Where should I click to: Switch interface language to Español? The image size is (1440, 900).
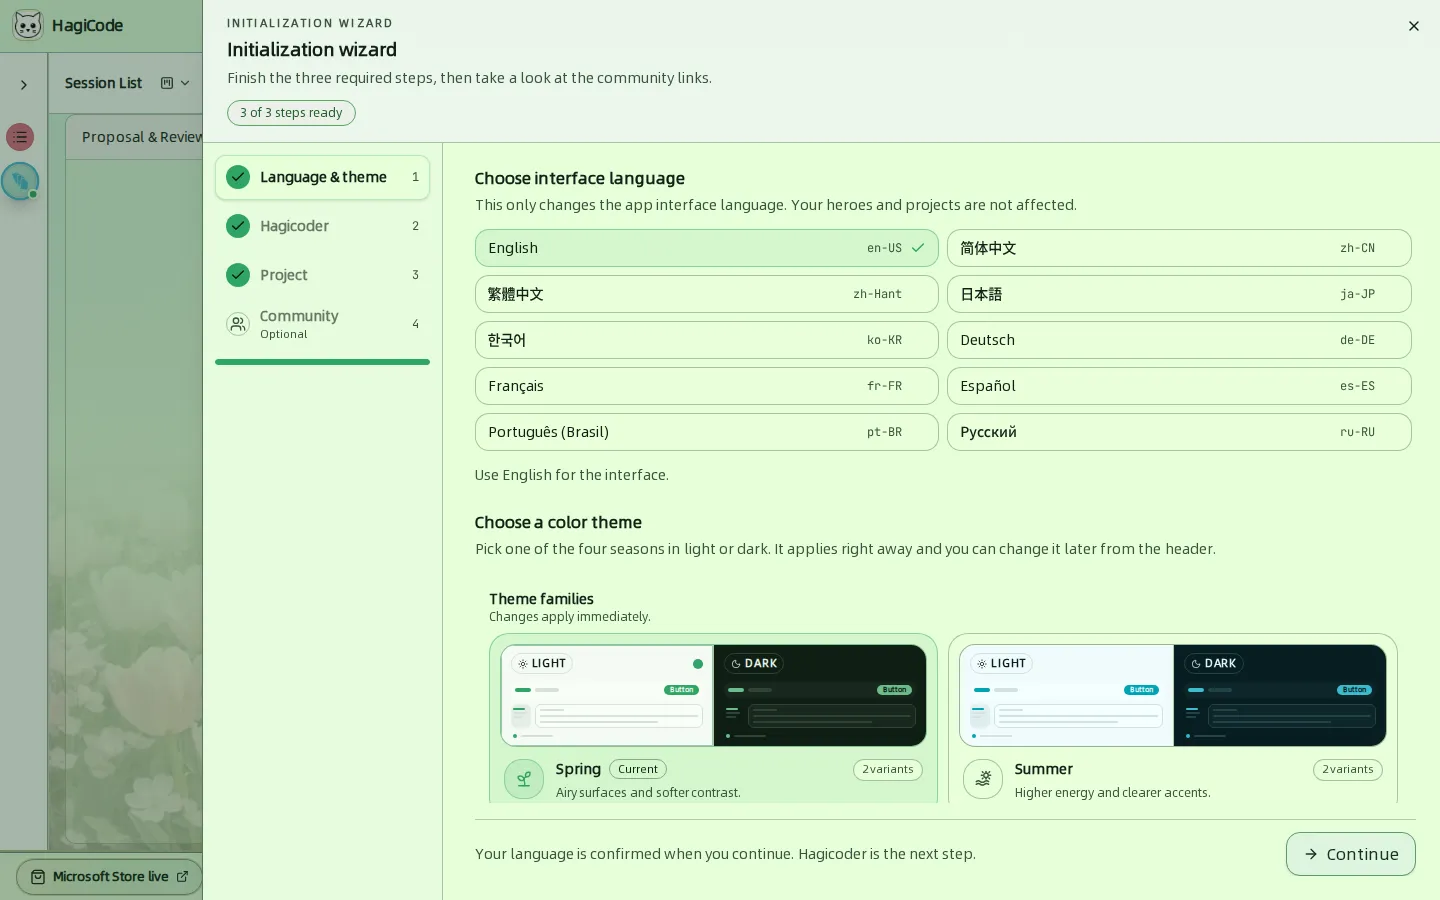pyautogui.click(x=1179, y=386)
